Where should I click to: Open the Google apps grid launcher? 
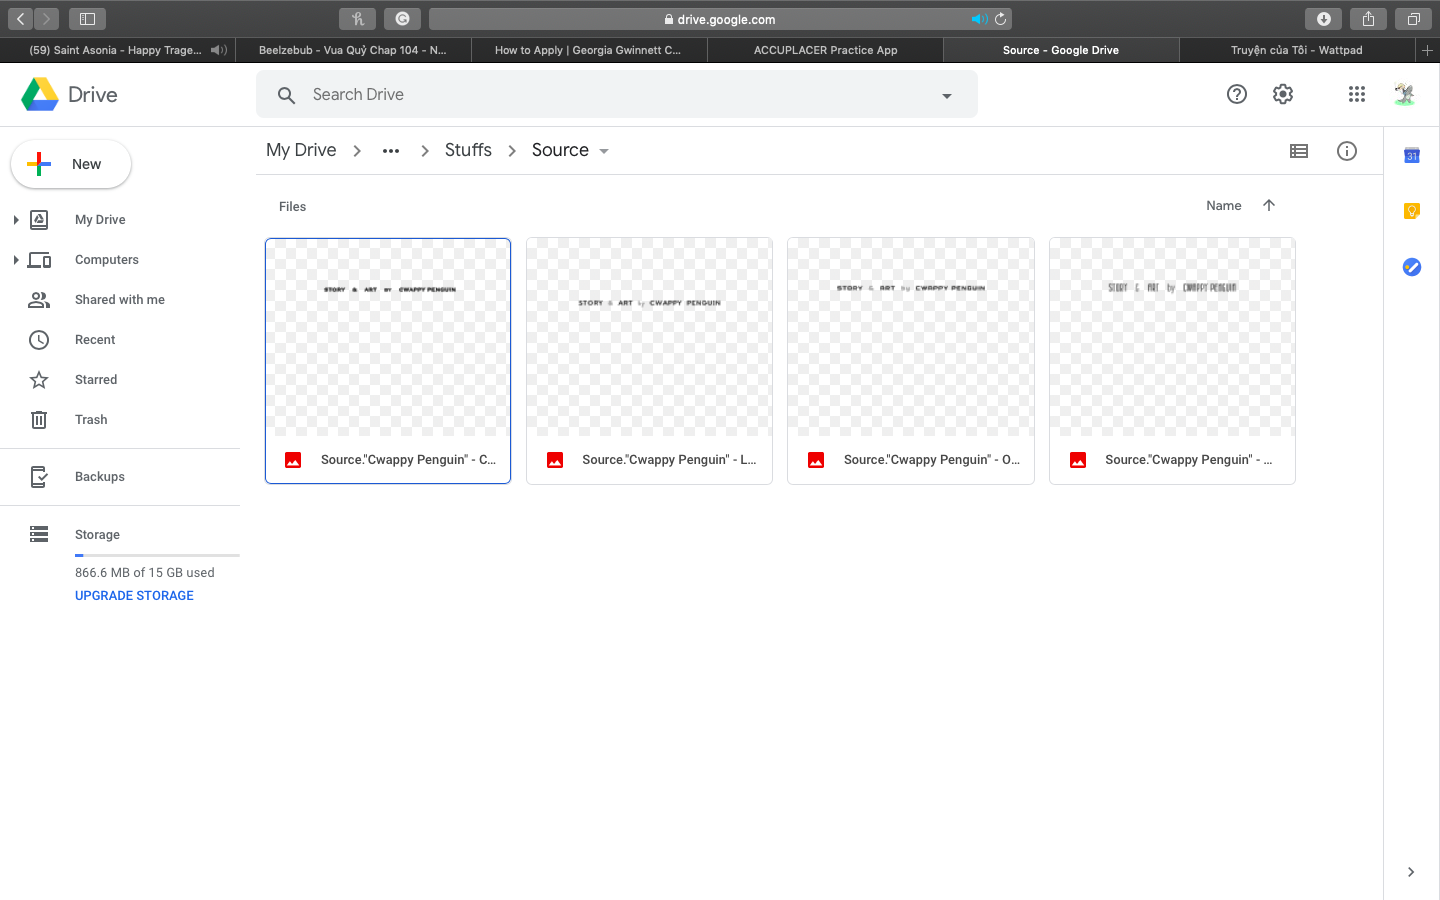click(1356, 94)
